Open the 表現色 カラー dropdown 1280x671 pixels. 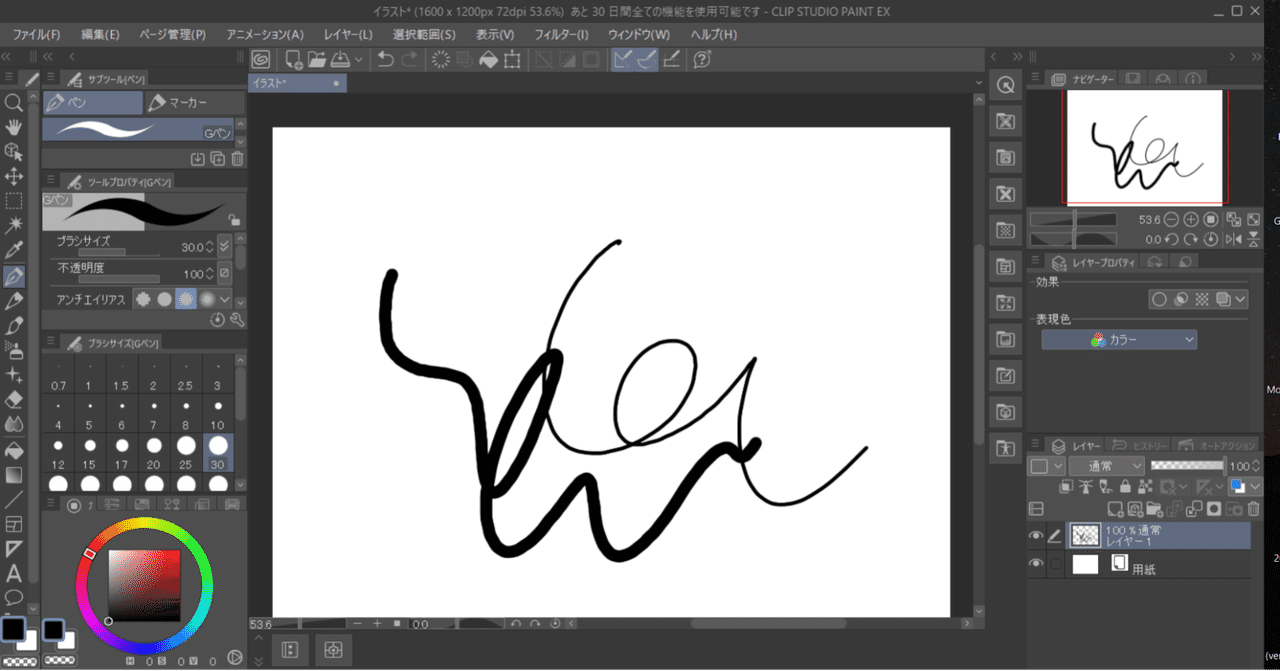(x=1119, y=340)
